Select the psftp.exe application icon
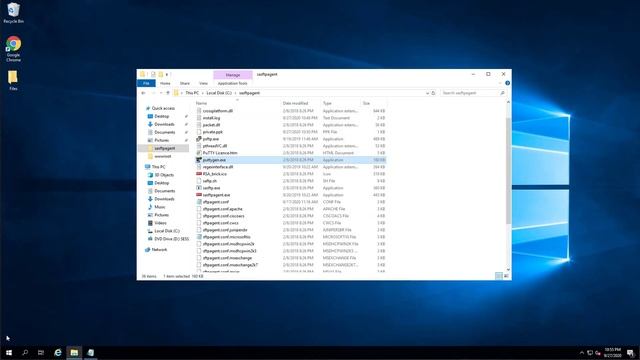 pos(199,139)
